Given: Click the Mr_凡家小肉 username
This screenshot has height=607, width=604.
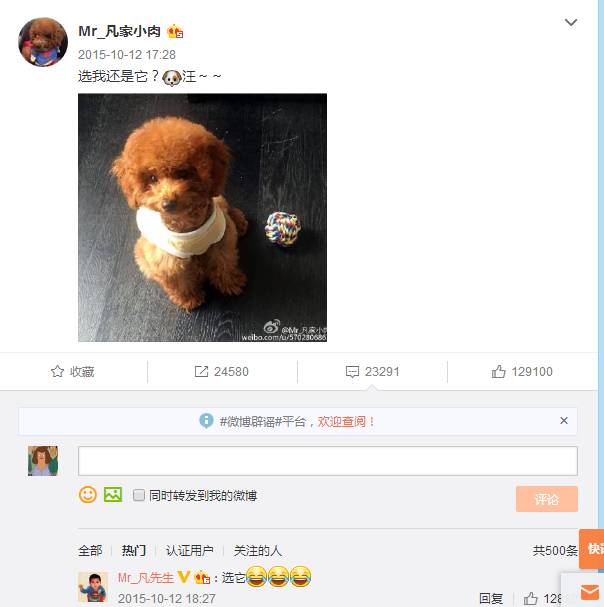Looking at the screenshot, I should pyautogui.click(x=119, y=31).
